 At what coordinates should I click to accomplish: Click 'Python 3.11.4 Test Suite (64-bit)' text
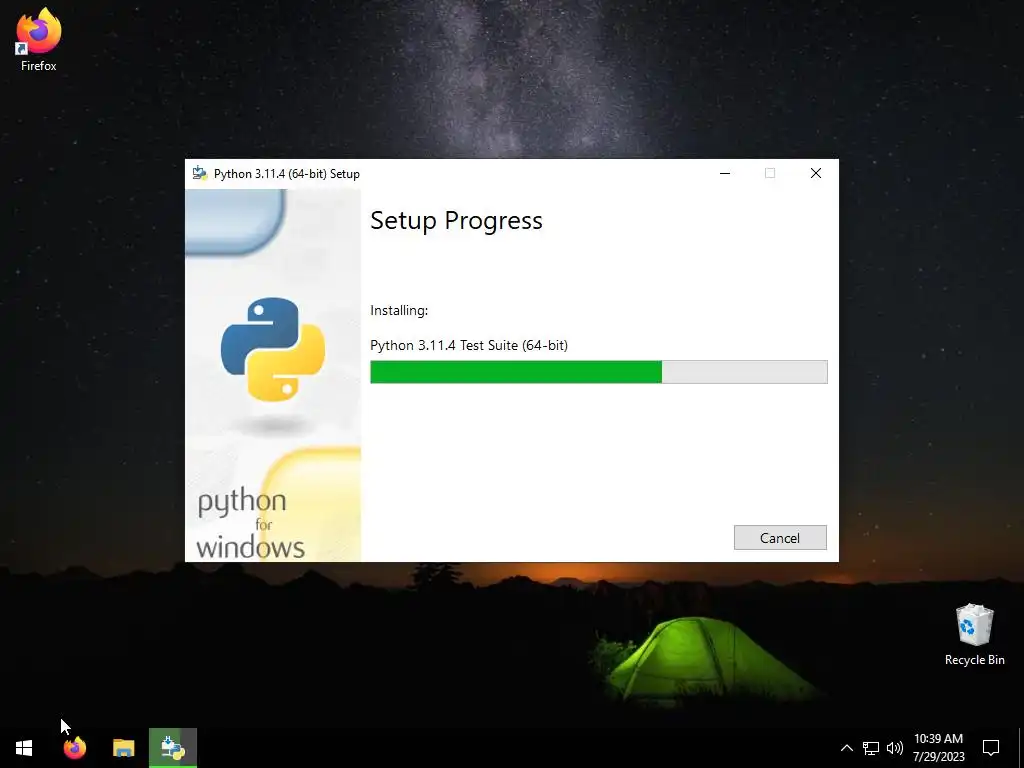[469, 345]
